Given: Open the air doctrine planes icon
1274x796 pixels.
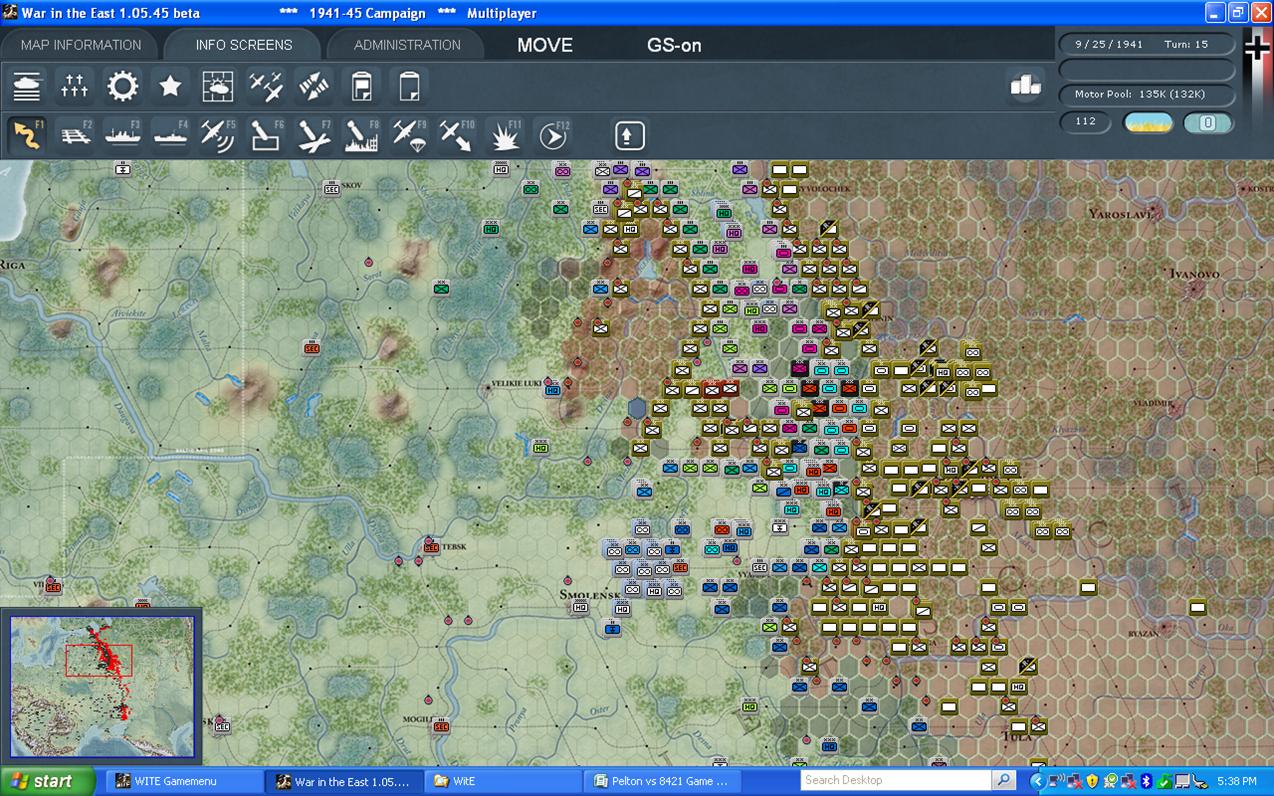Looking at the screenshot, I should pos(266,87).
